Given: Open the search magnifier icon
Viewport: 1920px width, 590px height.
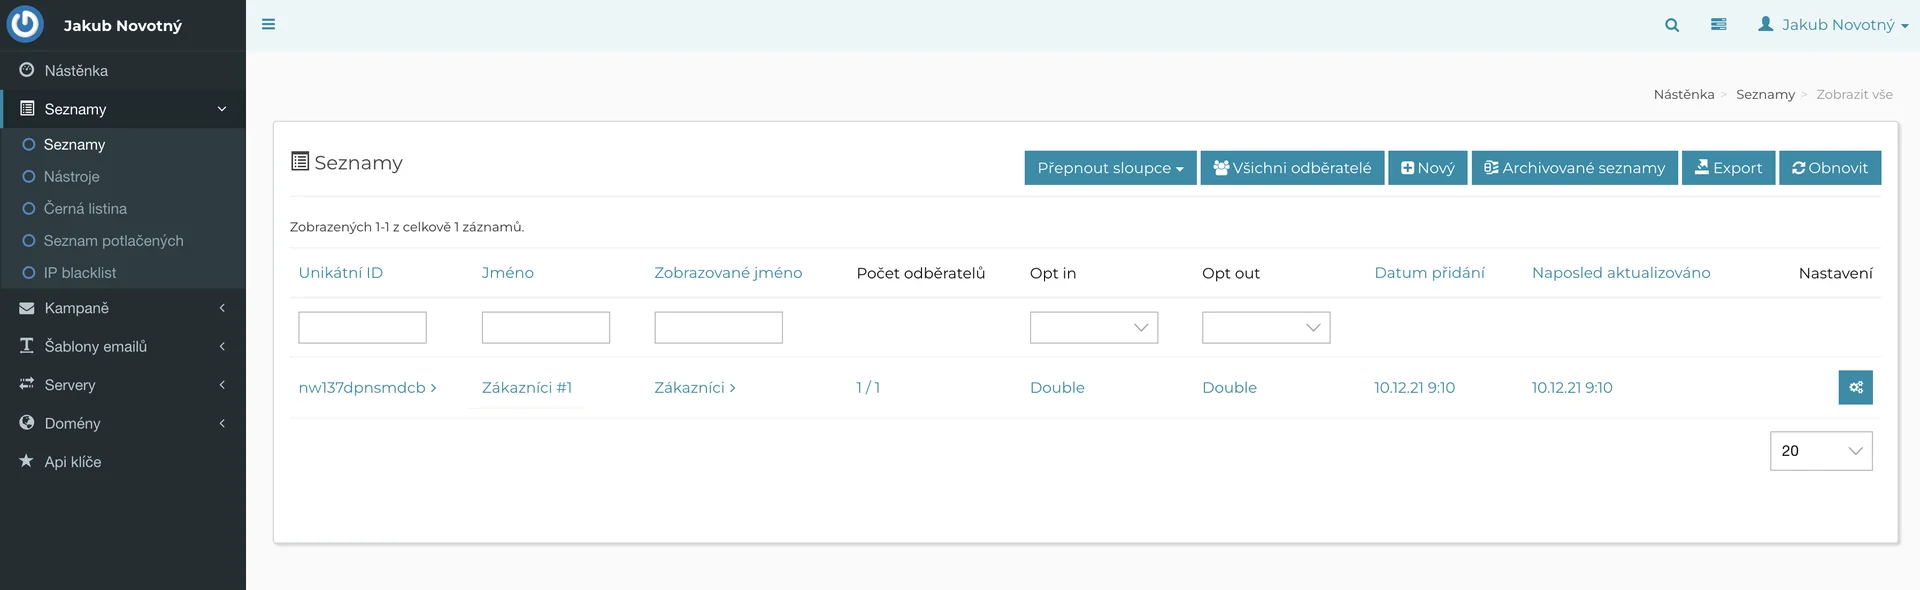Looking at the screenshot, I should [x=1671, y=25].
